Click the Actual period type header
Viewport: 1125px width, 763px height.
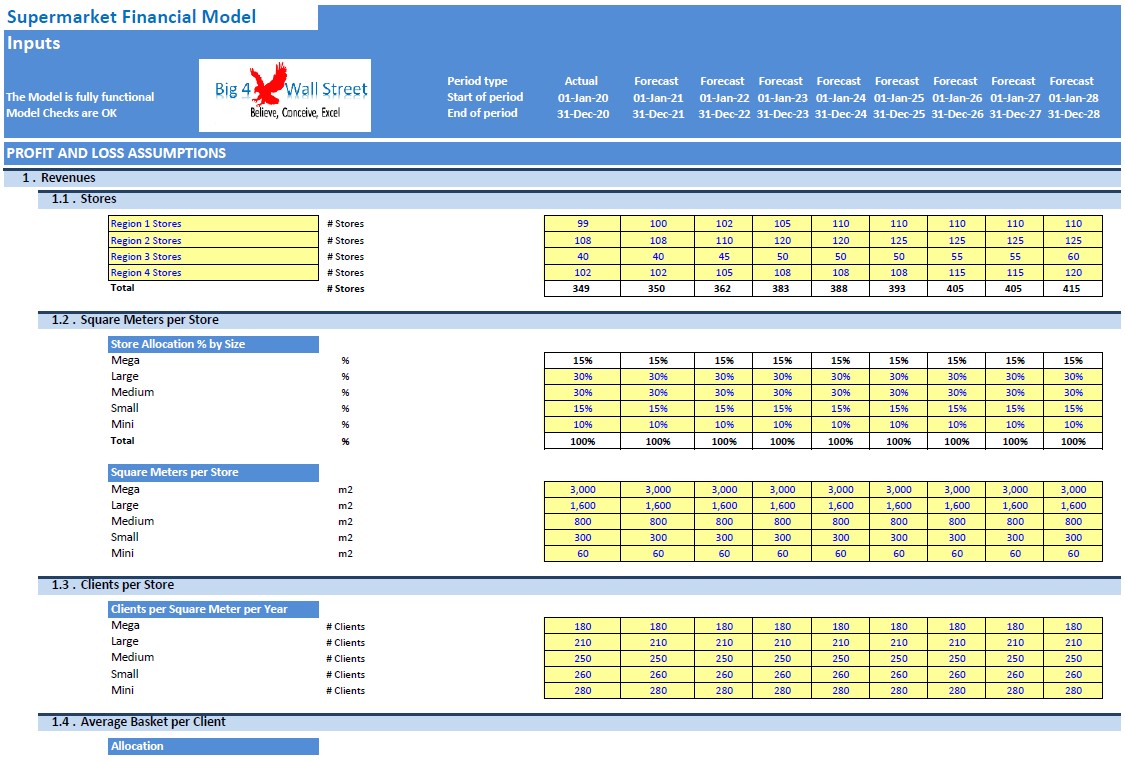(x=581, y=81)
